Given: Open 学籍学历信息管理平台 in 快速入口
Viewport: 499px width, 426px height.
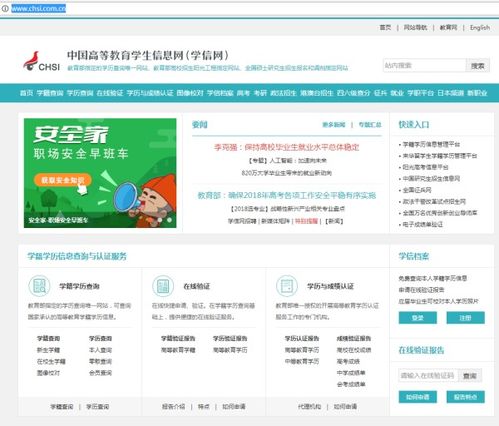Looking at the screenshot, I should pos(431,144).
